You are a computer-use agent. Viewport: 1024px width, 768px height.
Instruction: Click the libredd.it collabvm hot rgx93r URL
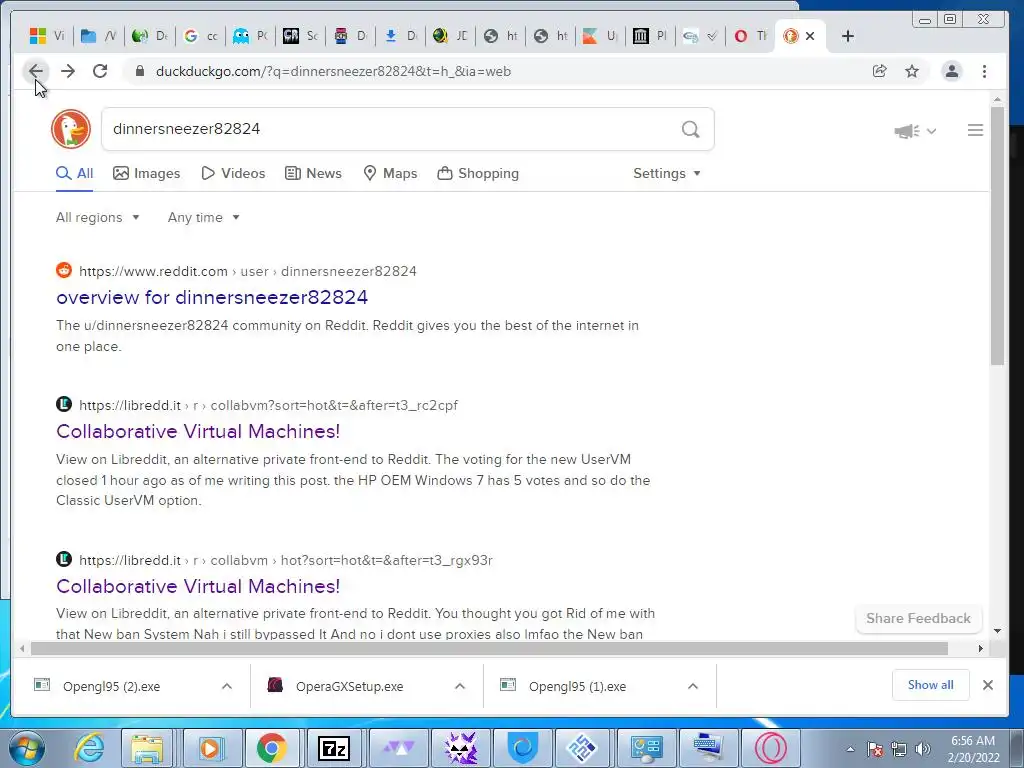(285, 560)
